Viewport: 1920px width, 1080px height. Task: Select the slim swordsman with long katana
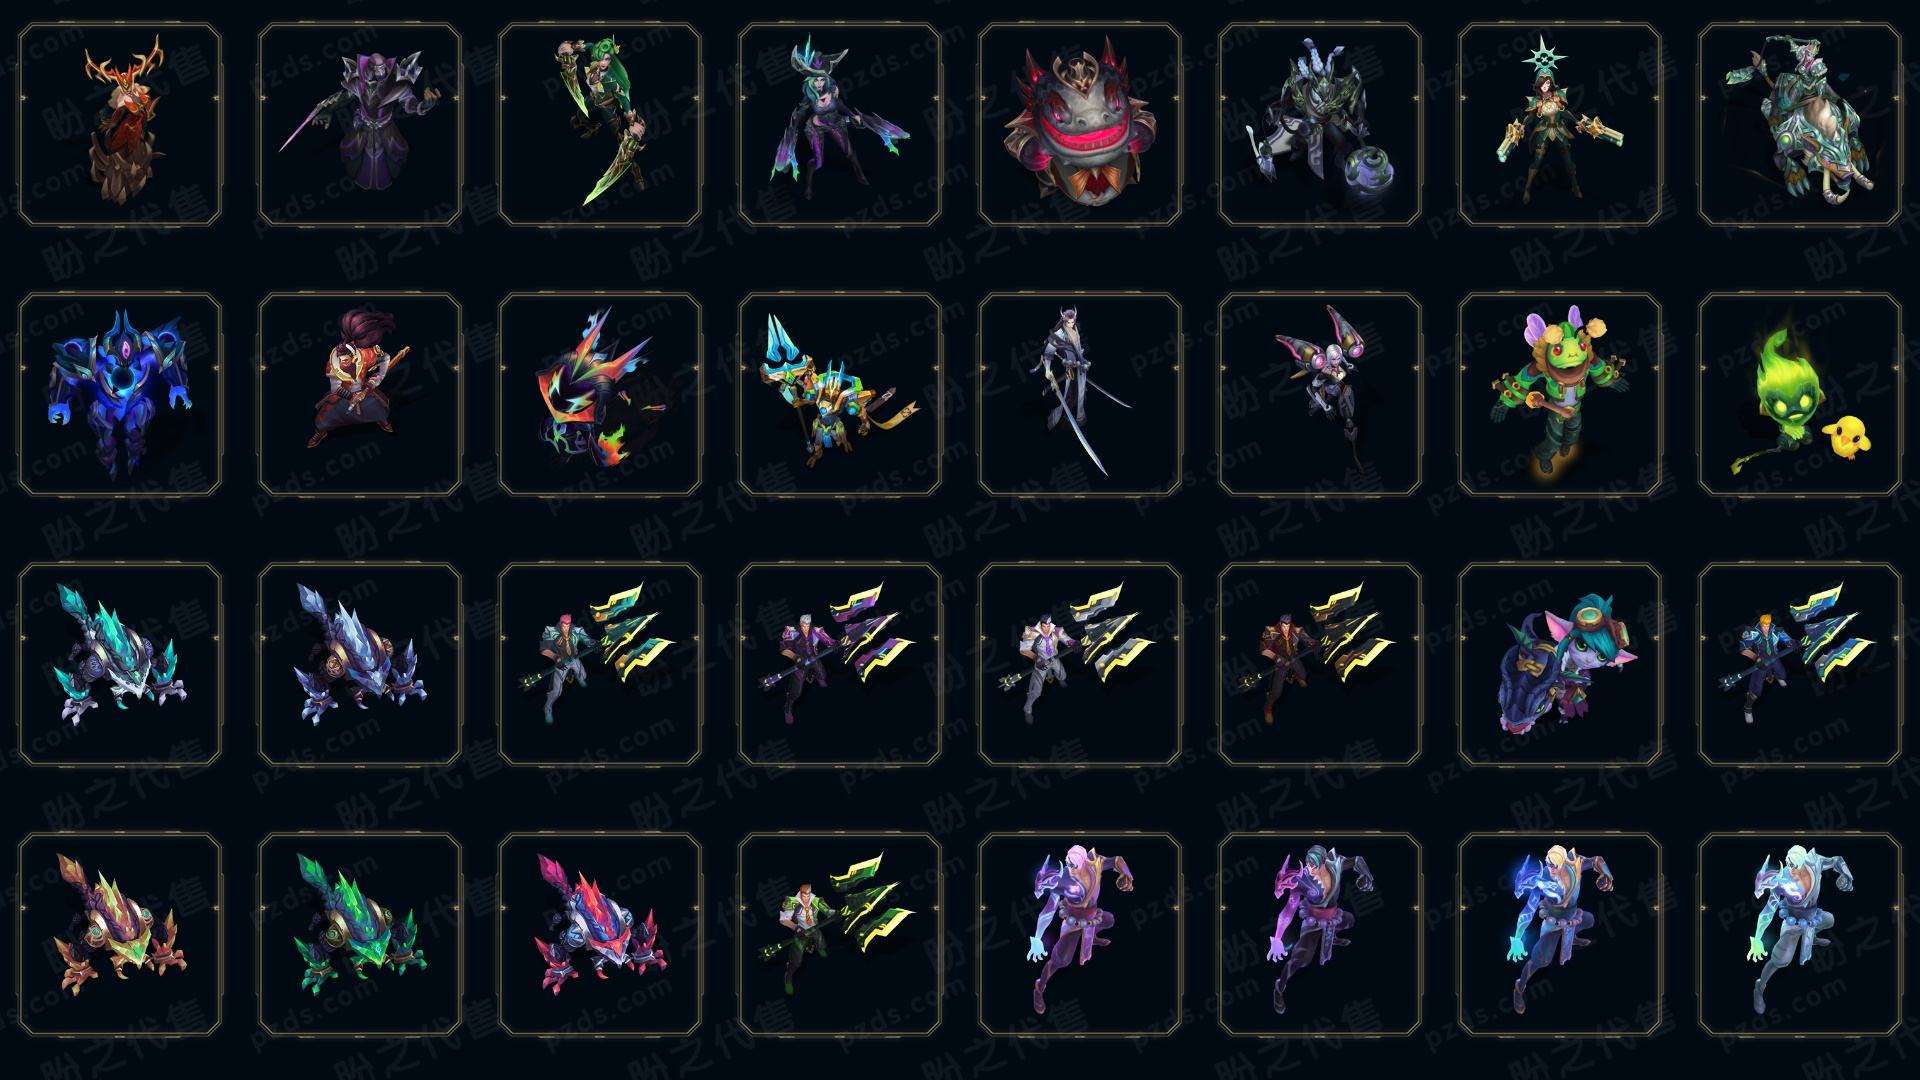coord(1080,394)
